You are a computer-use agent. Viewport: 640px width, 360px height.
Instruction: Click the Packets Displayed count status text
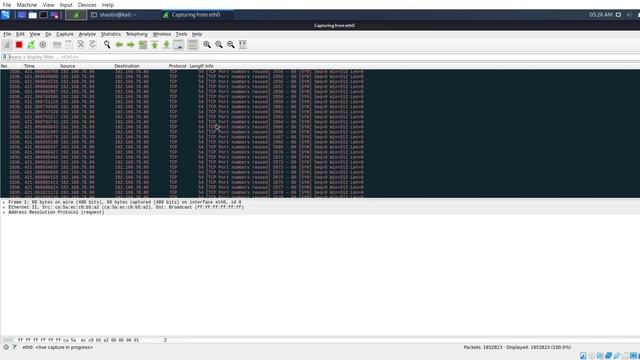517,347
